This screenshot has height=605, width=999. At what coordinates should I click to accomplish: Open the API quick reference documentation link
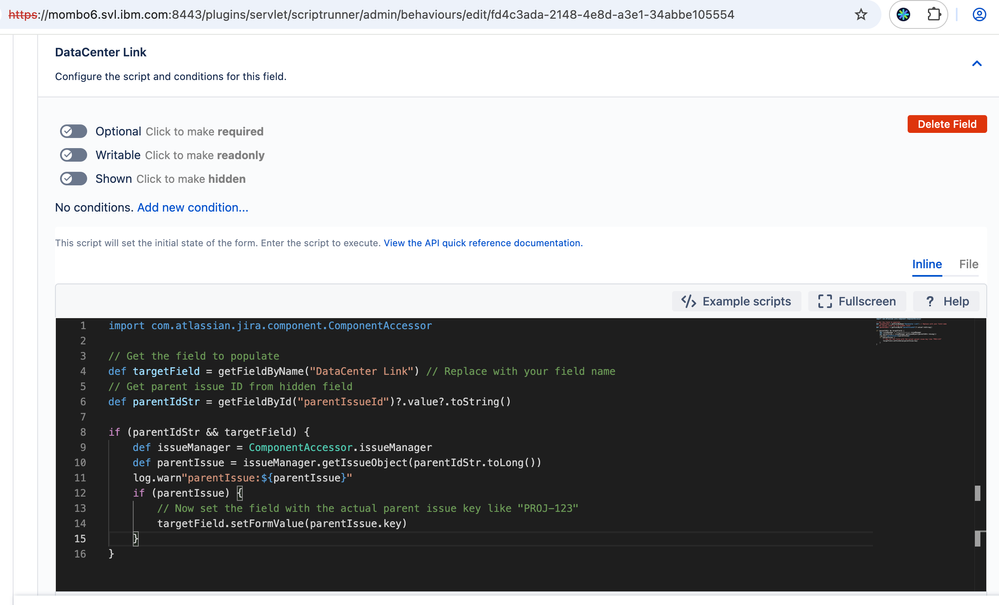pos(483,243)
